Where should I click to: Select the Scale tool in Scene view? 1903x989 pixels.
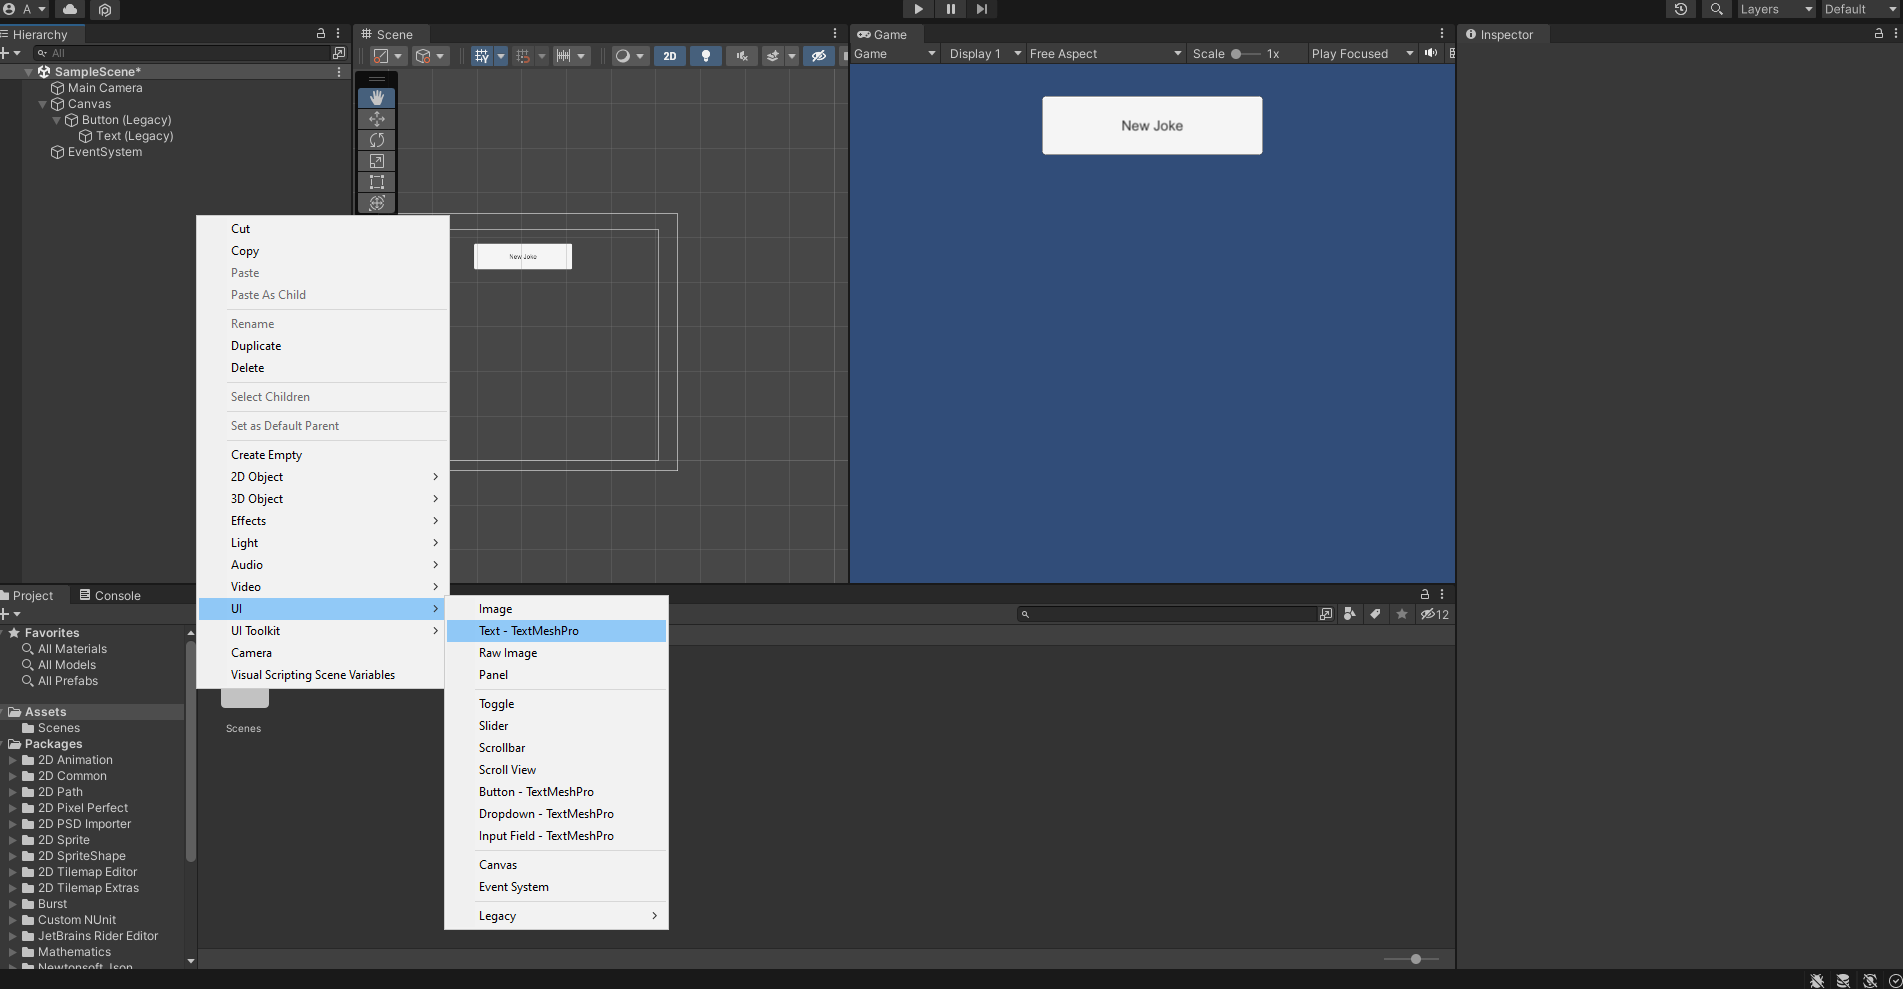[x=377, y=161]
